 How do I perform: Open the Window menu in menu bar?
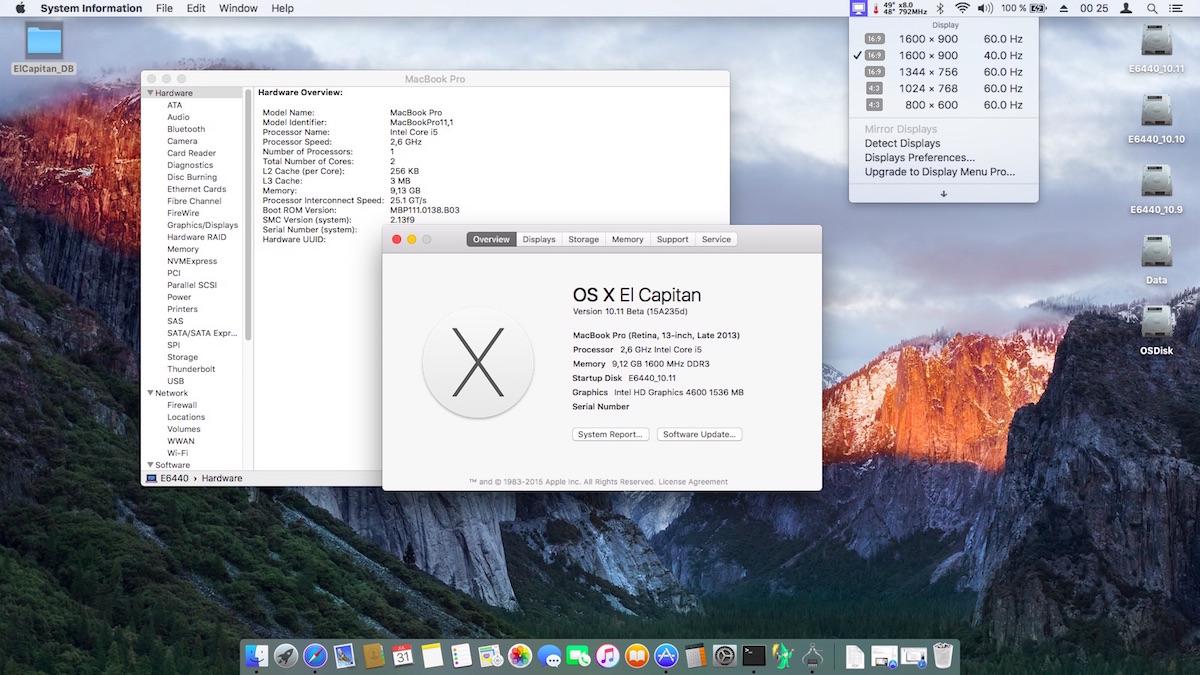pos(238,8)
